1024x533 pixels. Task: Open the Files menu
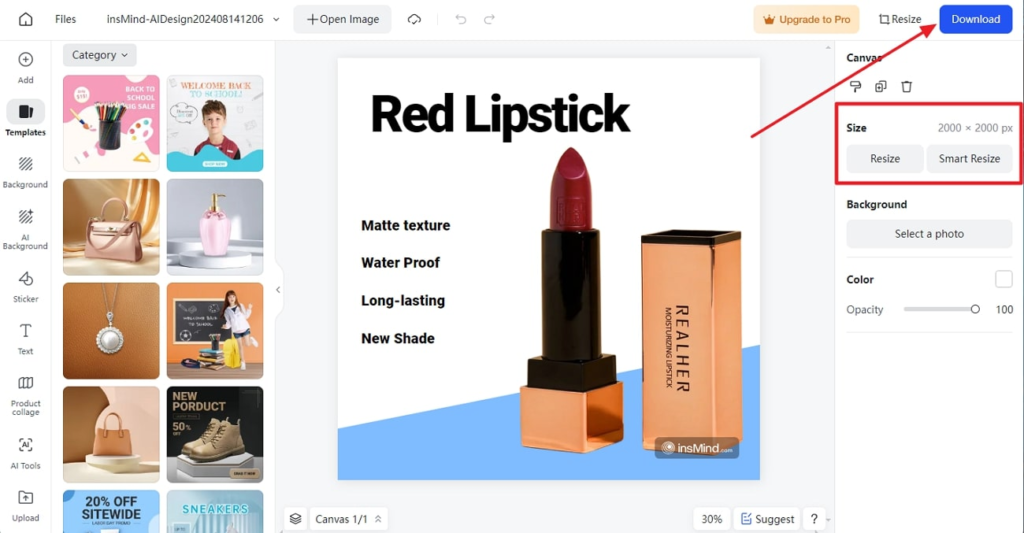65,19
